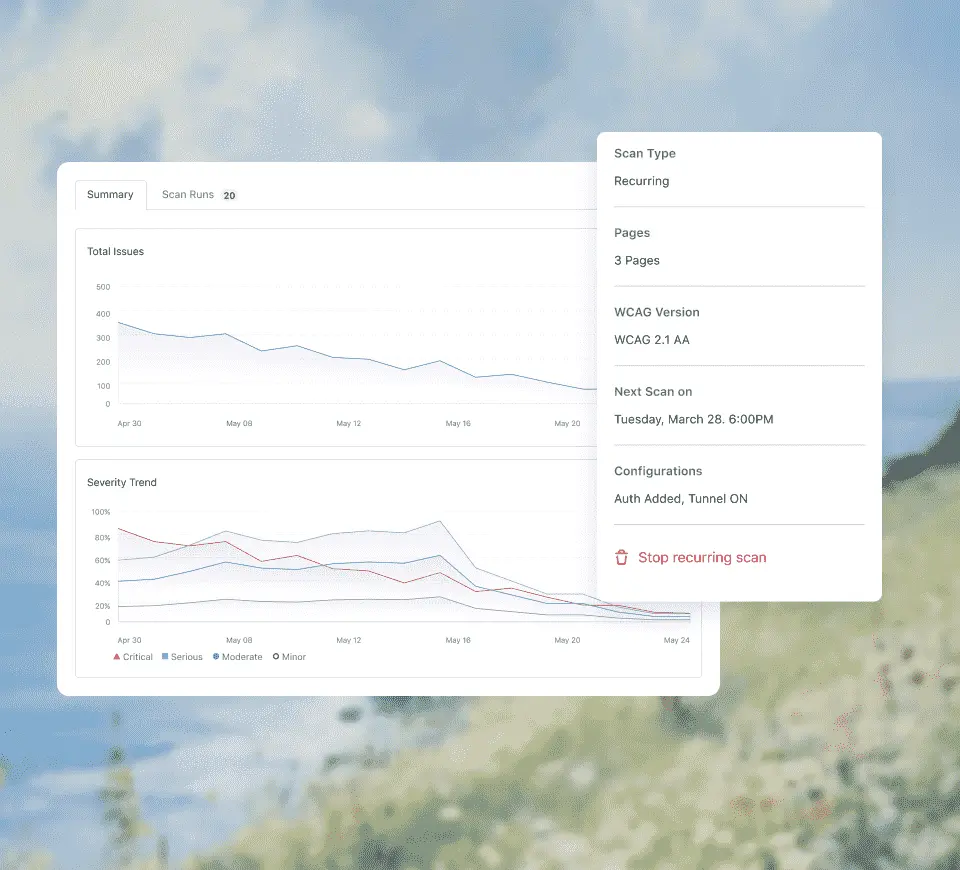Click the Total Issues chart title

tap(115, 252)
